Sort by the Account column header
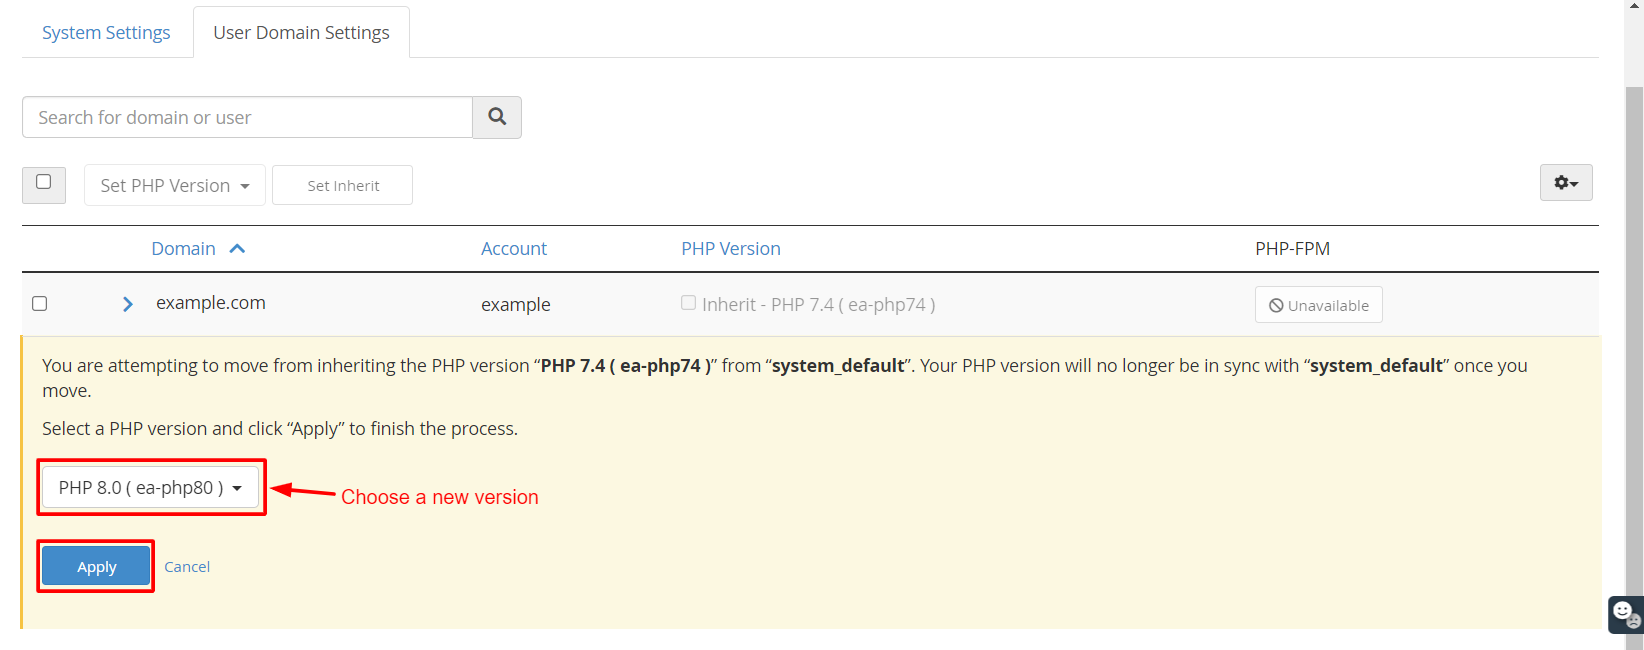Screen dimensions: 1644x650 (514, 249)
